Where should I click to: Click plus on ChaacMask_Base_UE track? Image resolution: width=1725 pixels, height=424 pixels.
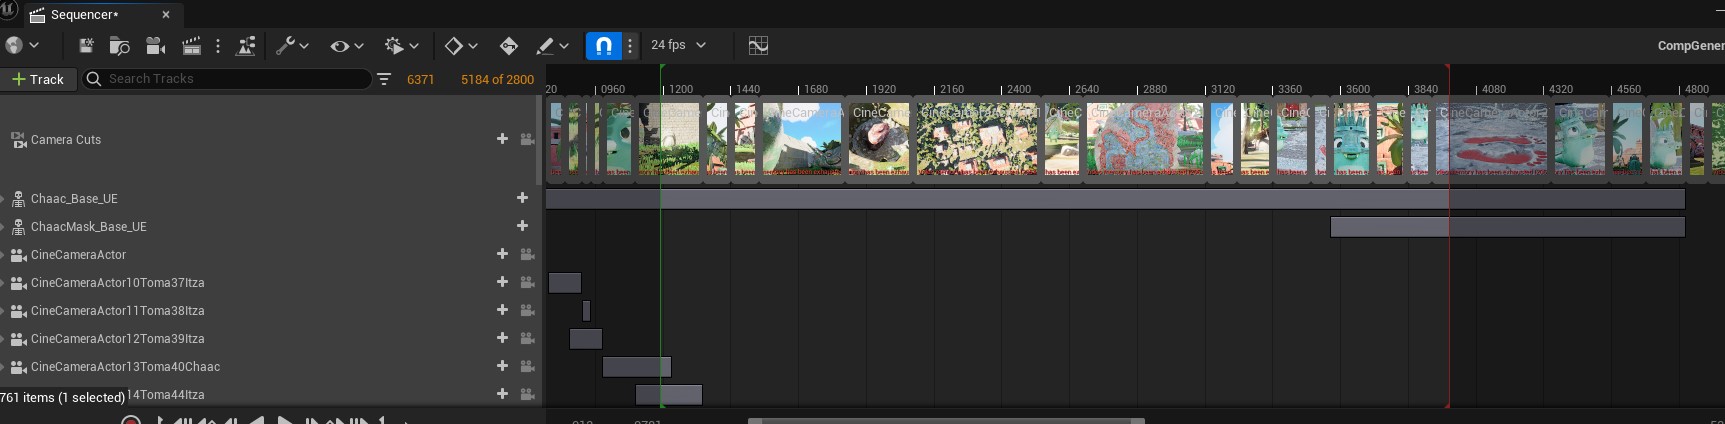[522, 226]
